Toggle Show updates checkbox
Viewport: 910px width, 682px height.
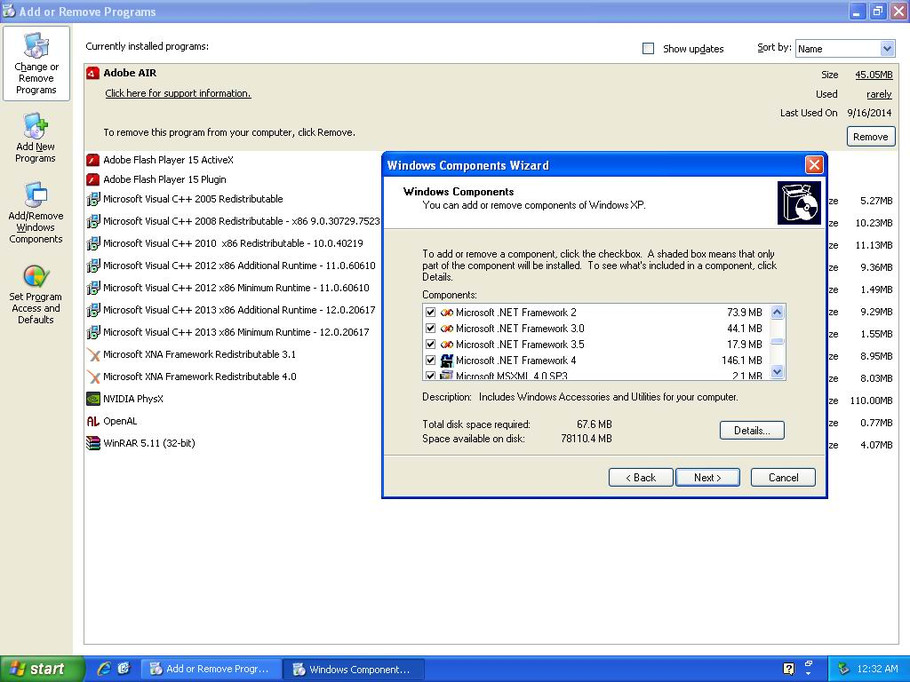648,49
